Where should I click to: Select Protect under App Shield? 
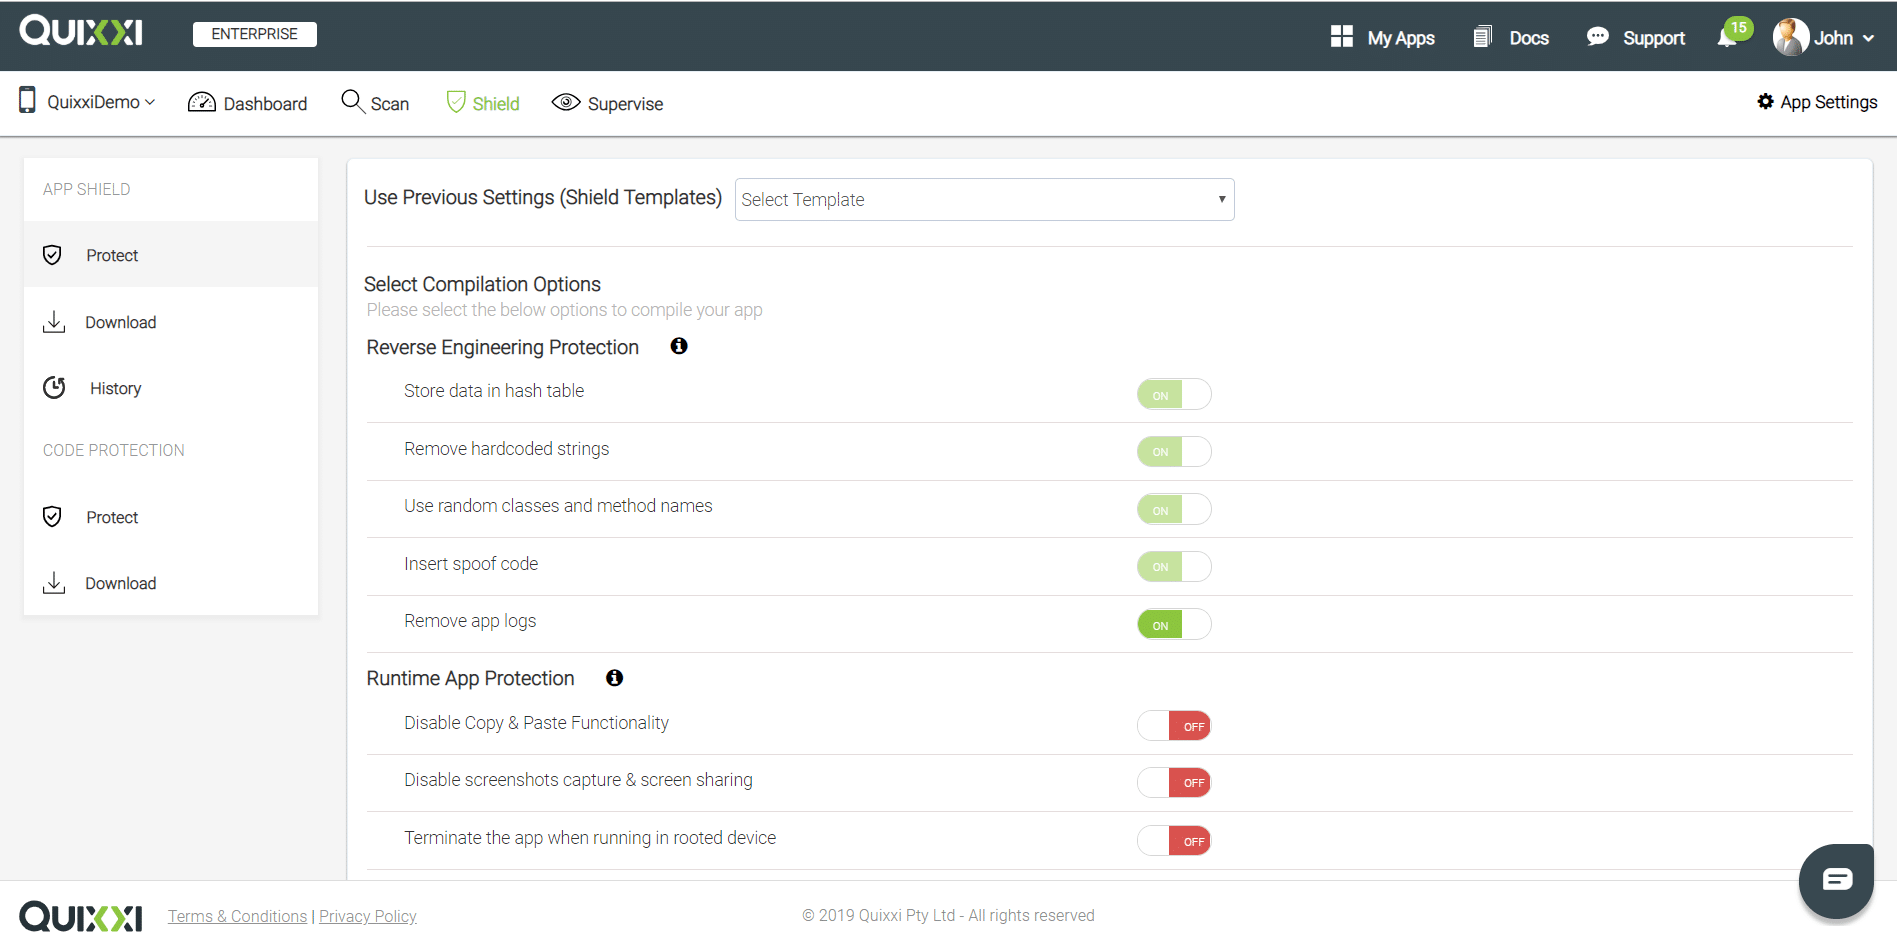pos(171,255)
